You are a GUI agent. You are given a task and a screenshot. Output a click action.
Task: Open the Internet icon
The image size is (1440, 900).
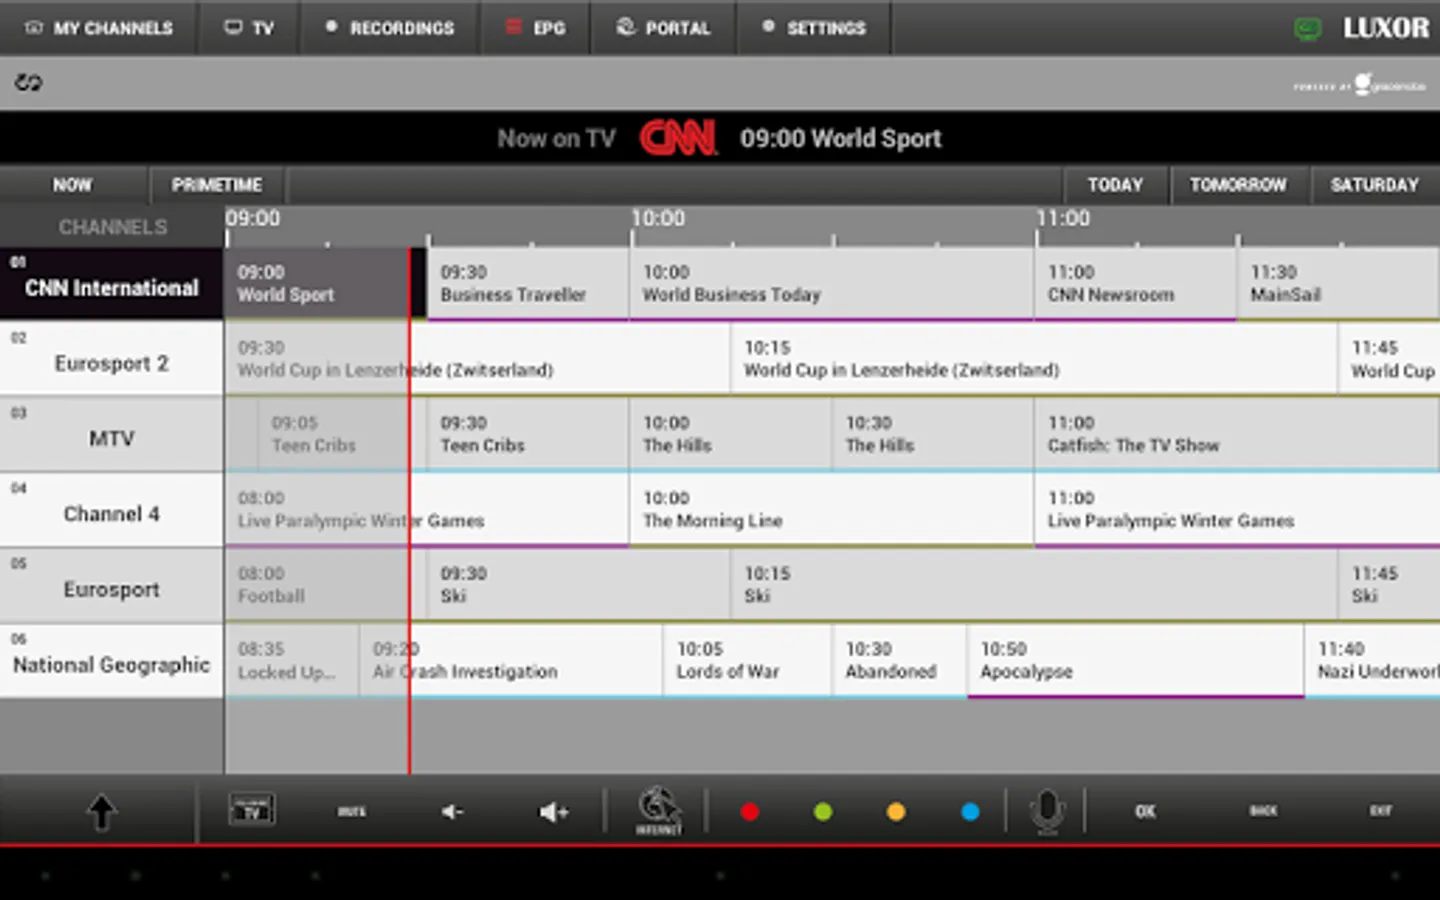tap(659, 811)
